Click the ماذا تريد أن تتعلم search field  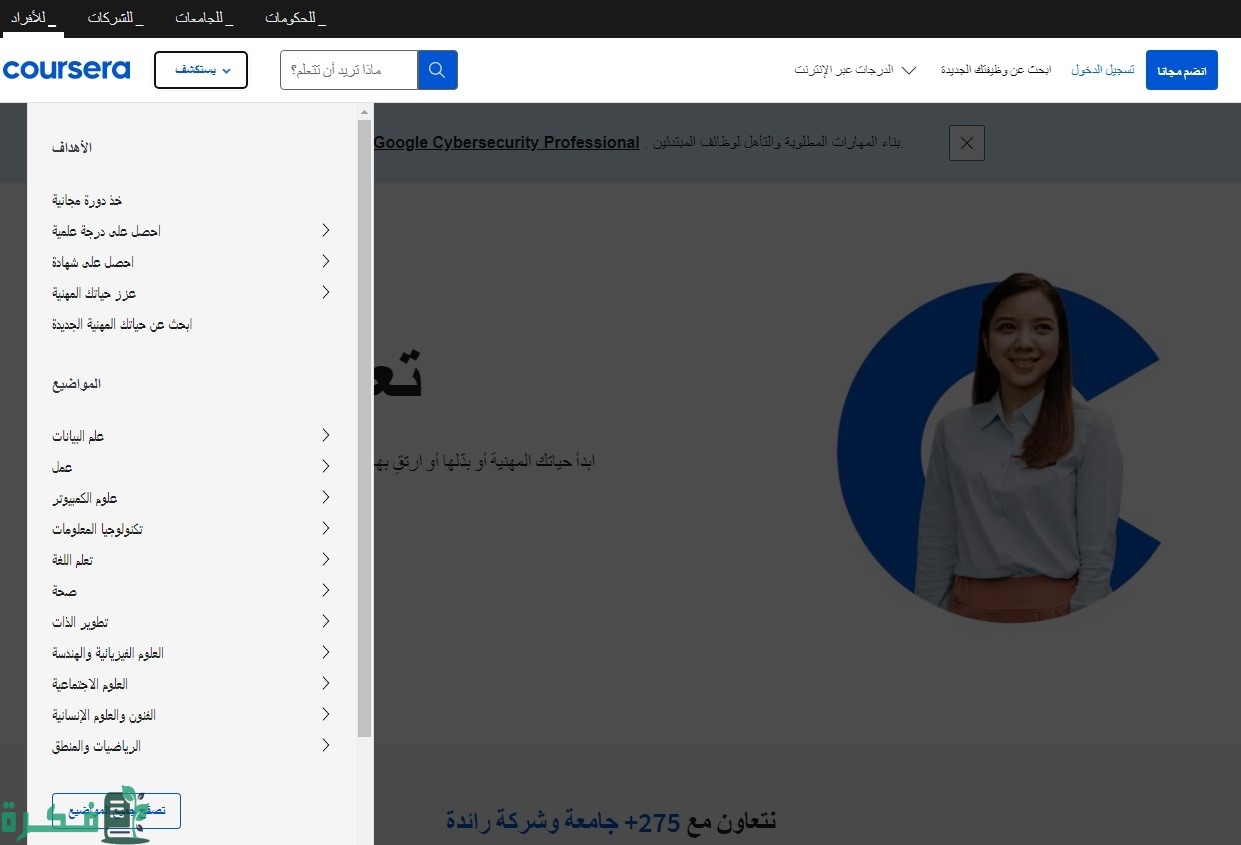coord(348,70)
